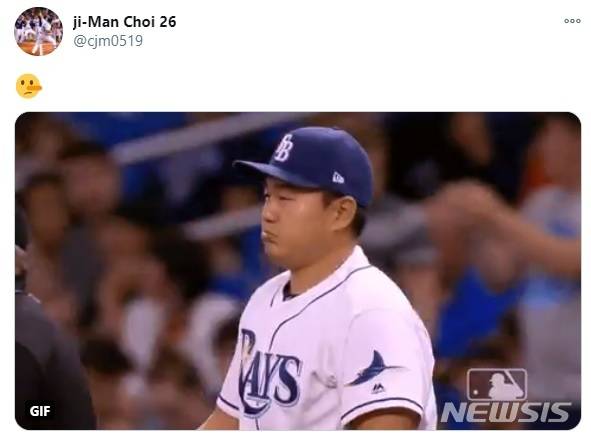Open the three-dot more options menu

(572, 21)
